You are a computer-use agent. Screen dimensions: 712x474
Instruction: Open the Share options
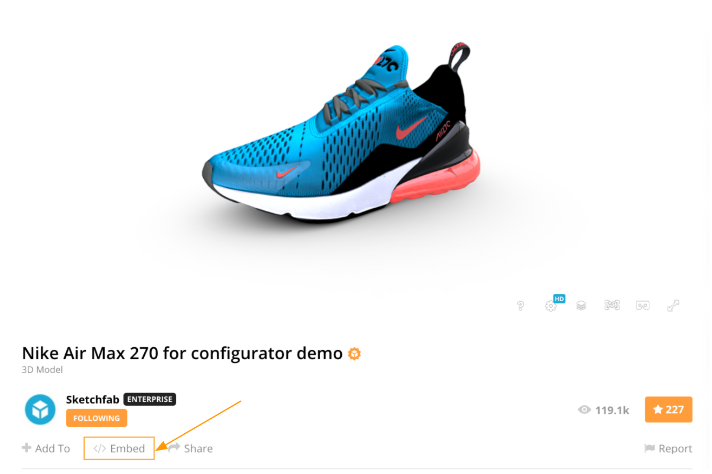[x=190, y=449]
